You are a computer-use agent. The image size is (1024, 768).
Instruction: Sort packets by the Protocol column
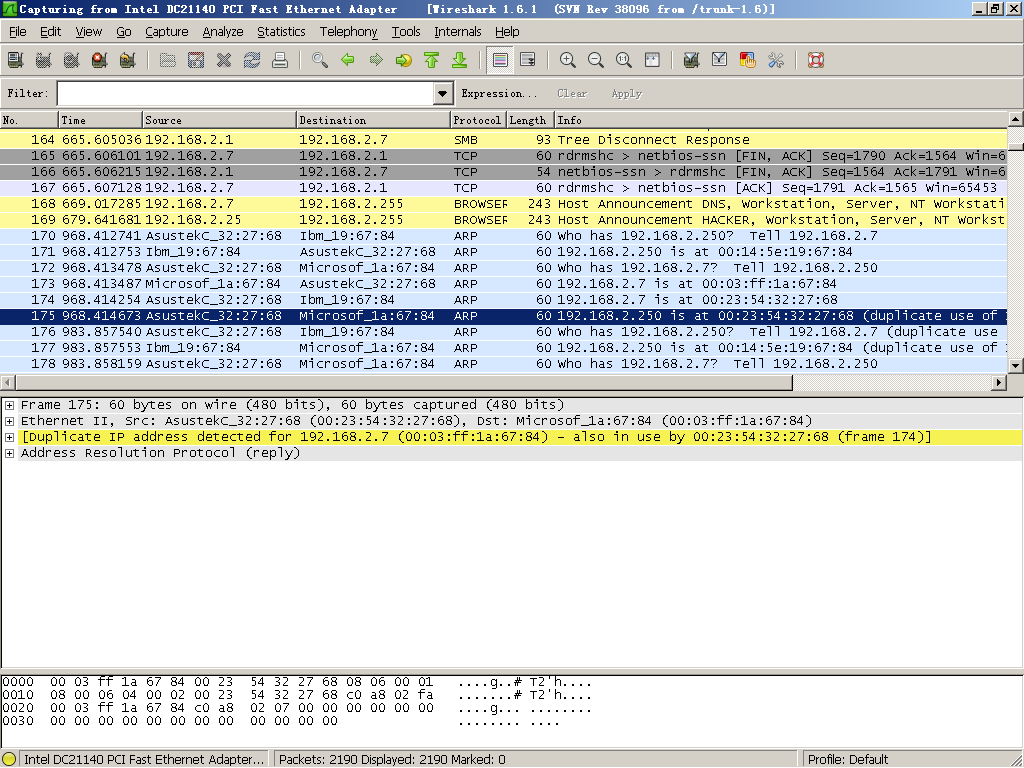point(478,120)
